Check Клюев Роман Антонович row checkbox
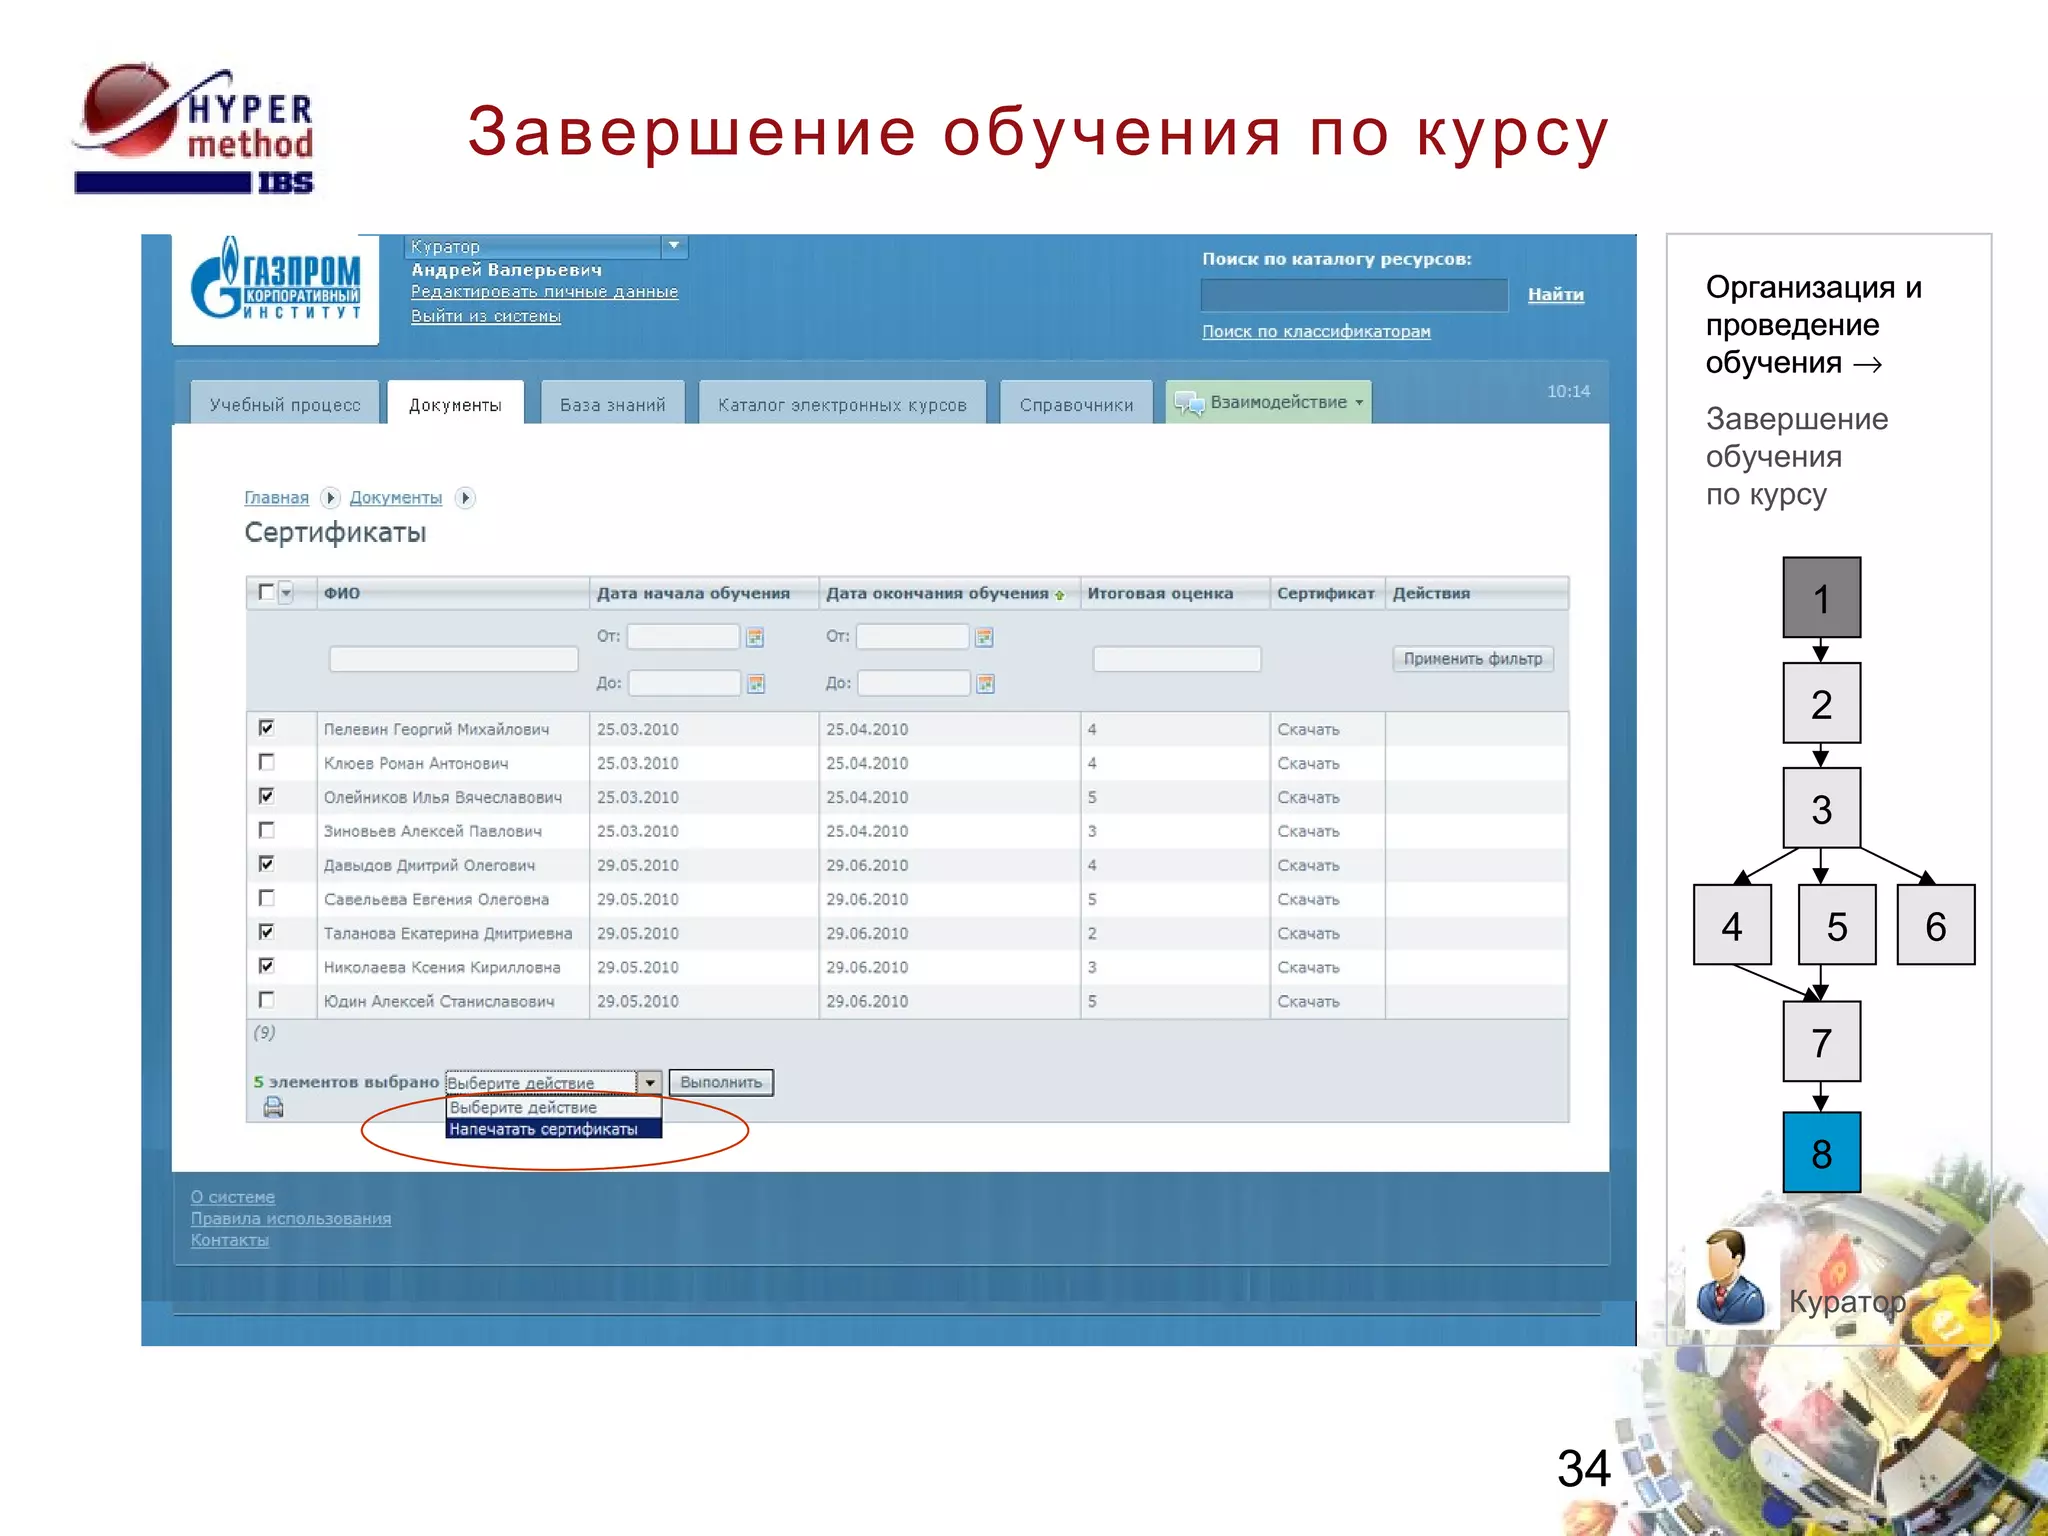The width and height of the screenshot is (2048, 1536). [266, 762]
